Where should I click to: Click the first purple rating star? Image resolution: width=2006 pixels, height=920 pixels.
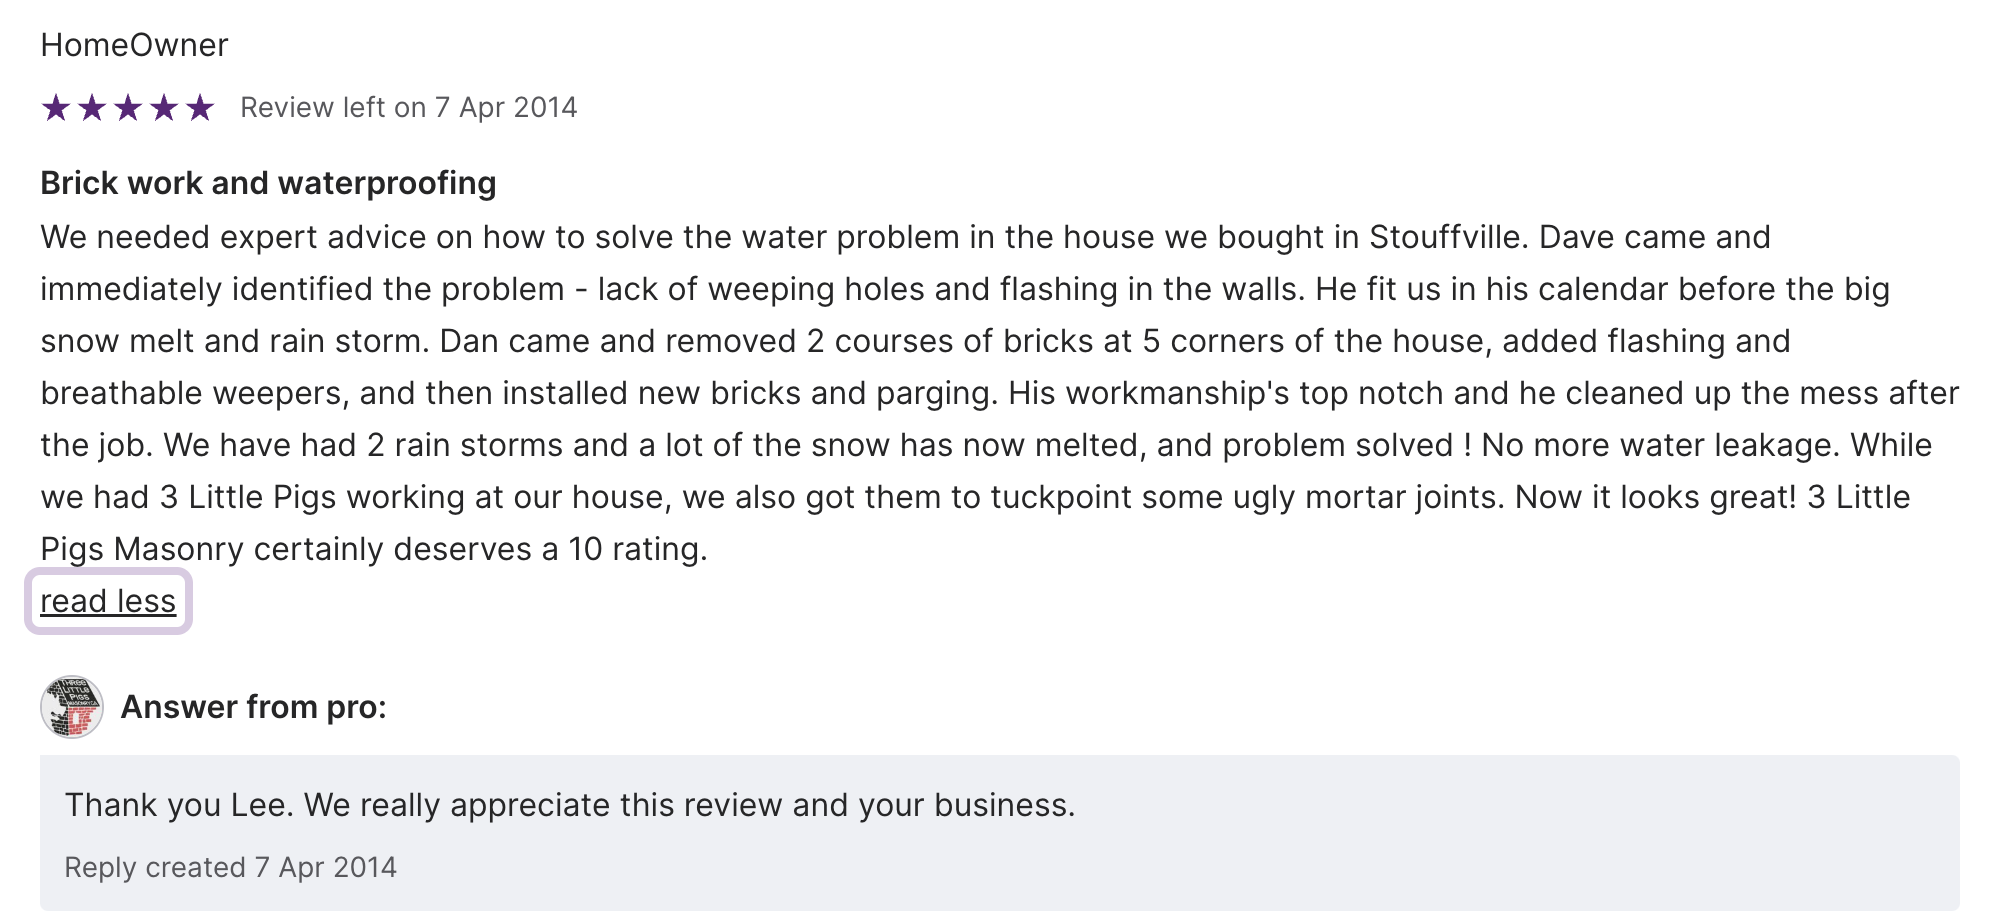click(56, 108)
